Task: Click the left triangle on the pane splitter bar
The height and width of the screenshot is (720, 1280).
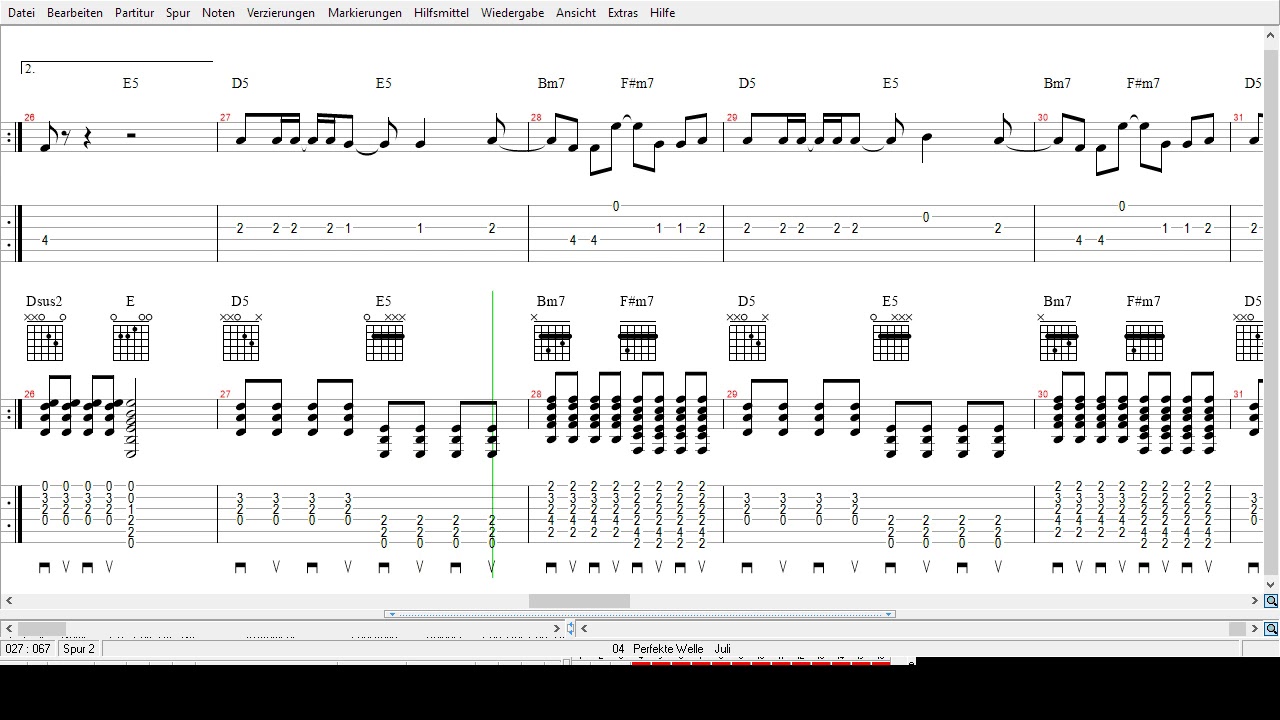Action: 391,614
